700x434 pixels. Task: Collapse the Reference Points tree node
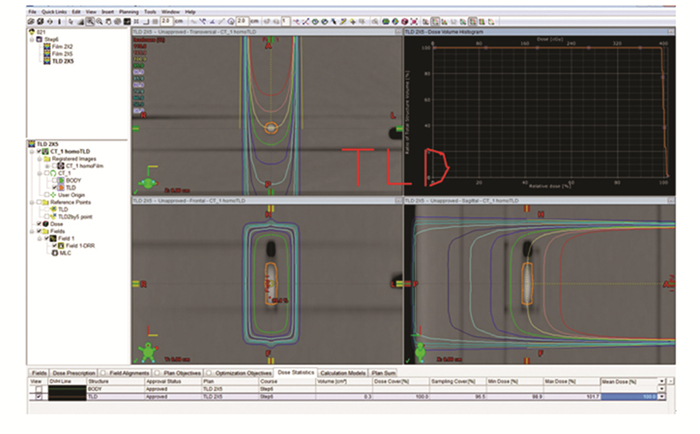click(x=32, y=200)
